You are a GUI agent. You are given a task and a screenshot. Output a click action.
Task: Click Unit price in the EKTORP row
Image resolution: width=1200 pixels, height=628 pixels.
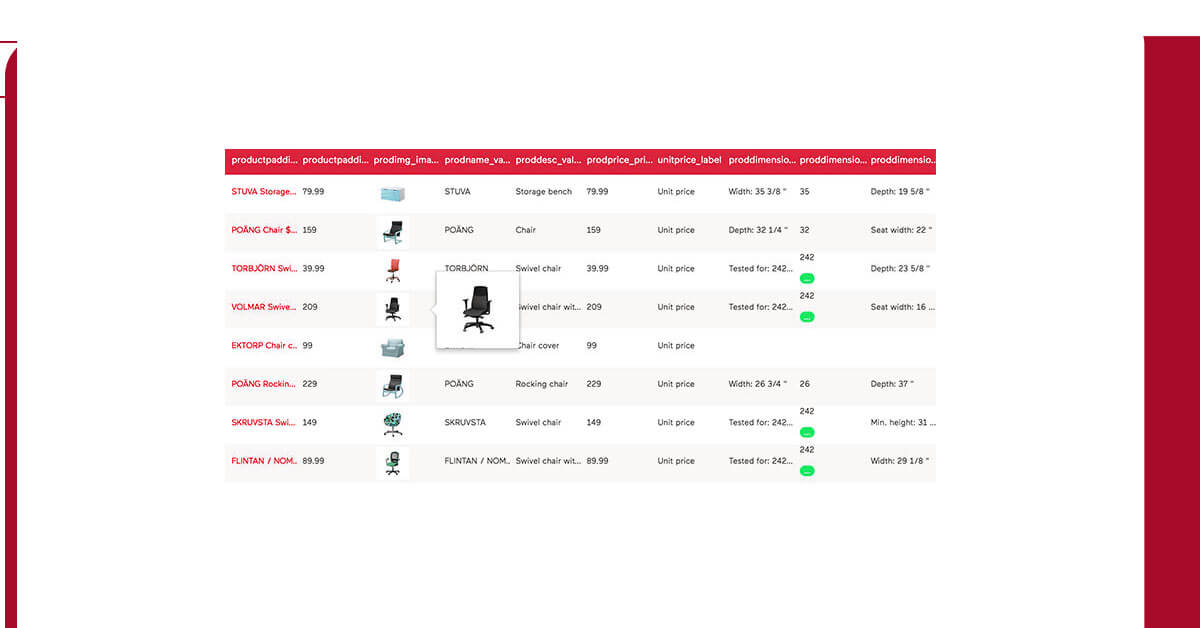676,345
